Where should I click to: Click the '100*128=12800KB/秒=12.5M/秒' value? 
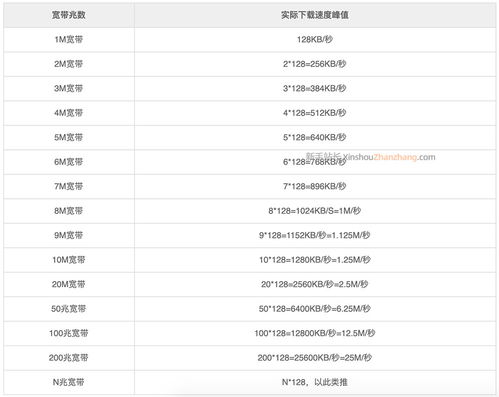[x=315, y=333]
